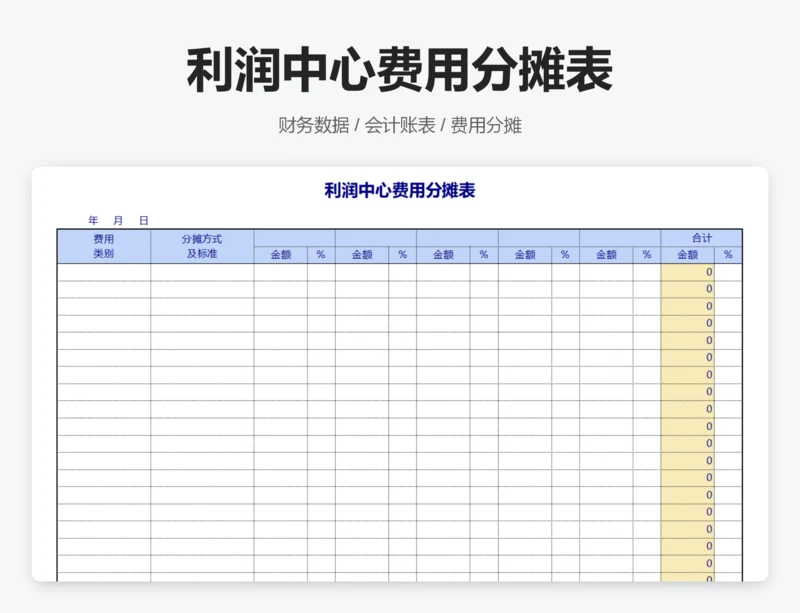Screen dimensions: 800x613
Task: Select first empty cell under 费用类别
Action: click(104, 272)
